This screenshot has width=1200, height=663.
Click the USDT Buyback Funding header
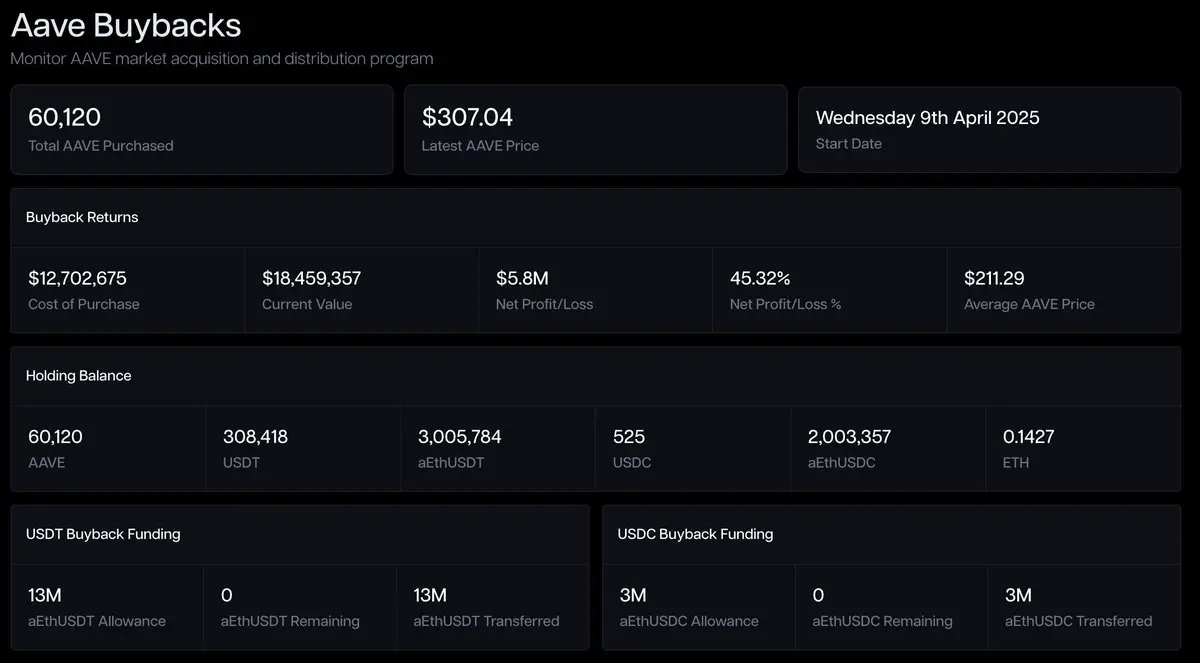coord(103,534)
